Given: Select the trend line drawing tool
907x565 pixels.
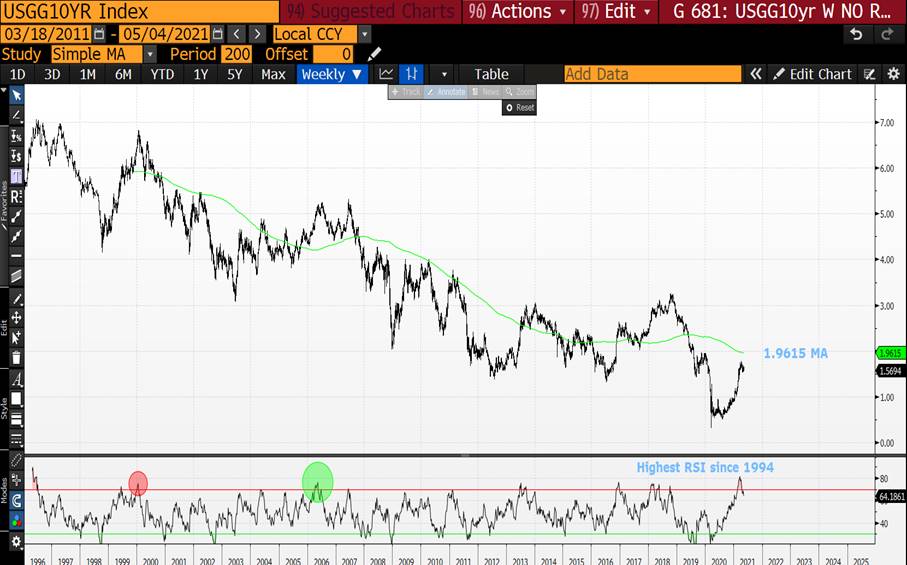Looking at the screenshot, I should pos(16,116).
